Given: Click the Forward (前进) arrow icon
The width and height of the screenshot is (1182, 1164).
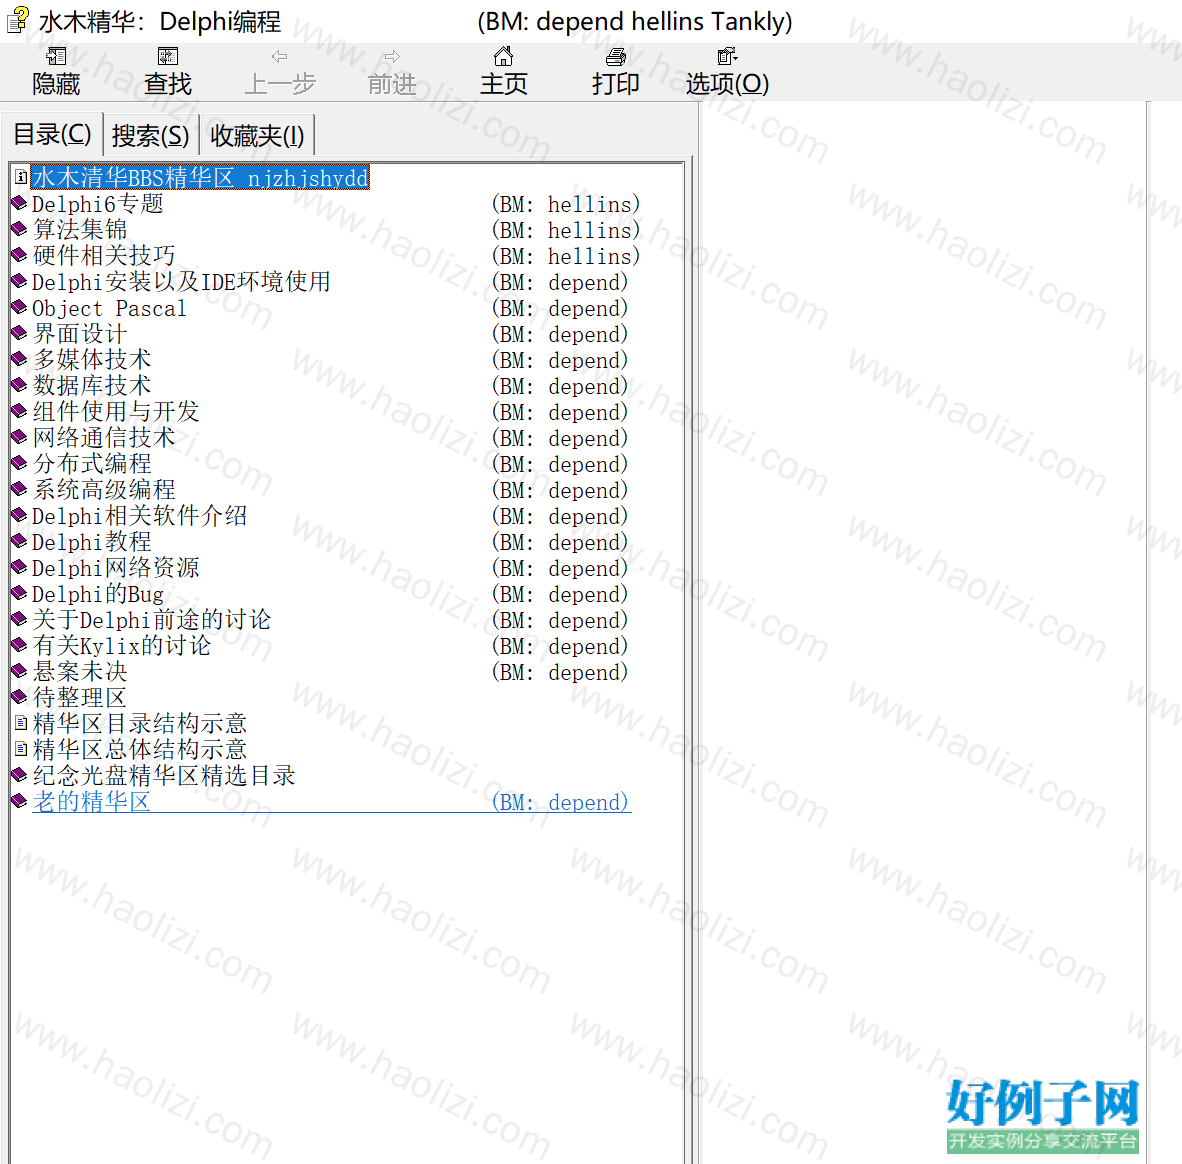Looking at the screenshot, I should pos(392,57).
